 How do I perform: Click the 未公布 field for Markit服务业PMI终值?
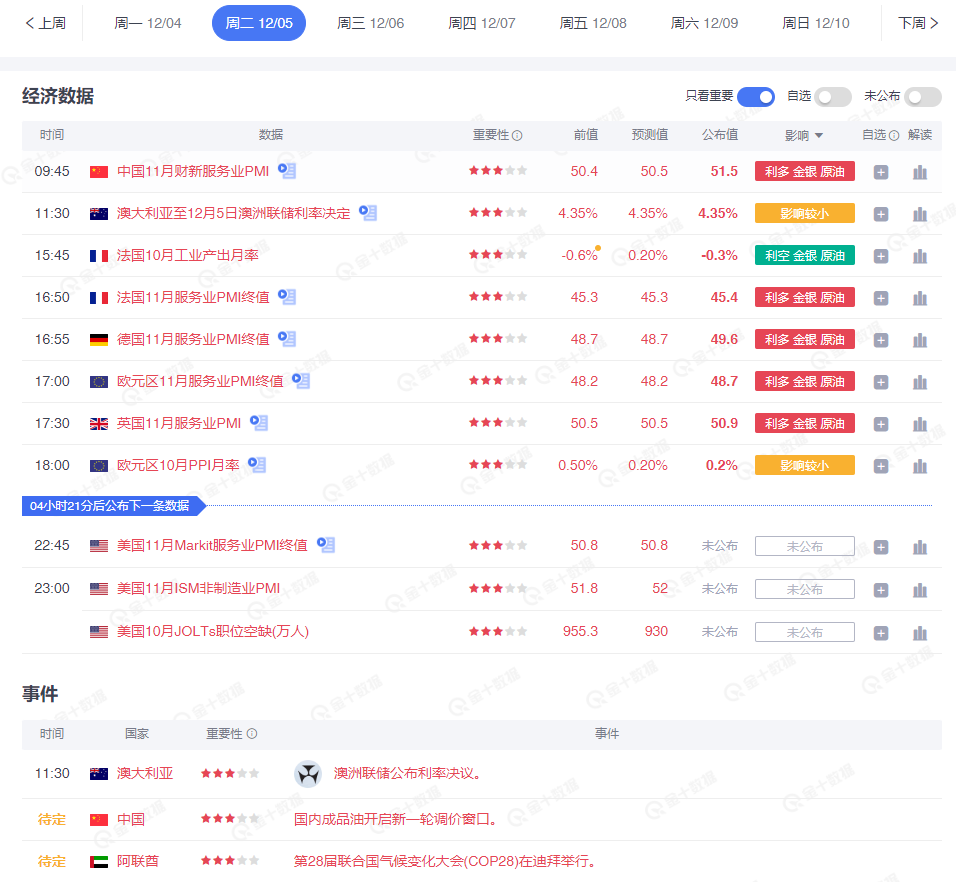click(x=804, y=547)
